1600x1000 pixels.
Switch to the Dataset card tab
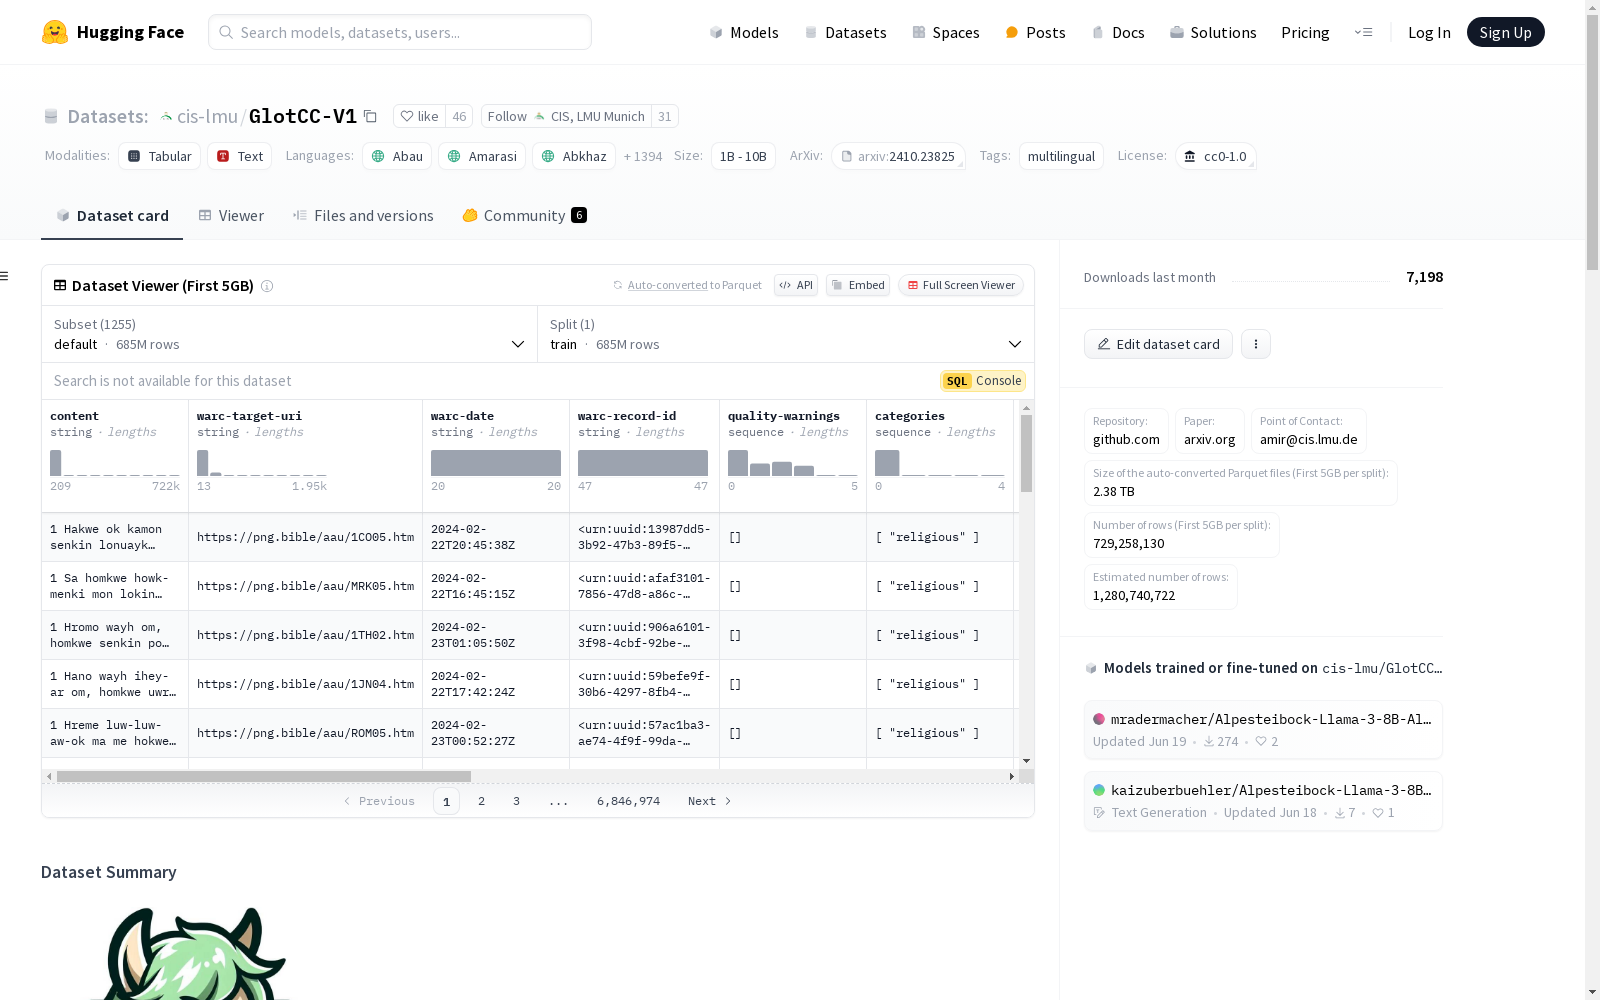pos(112,216)
